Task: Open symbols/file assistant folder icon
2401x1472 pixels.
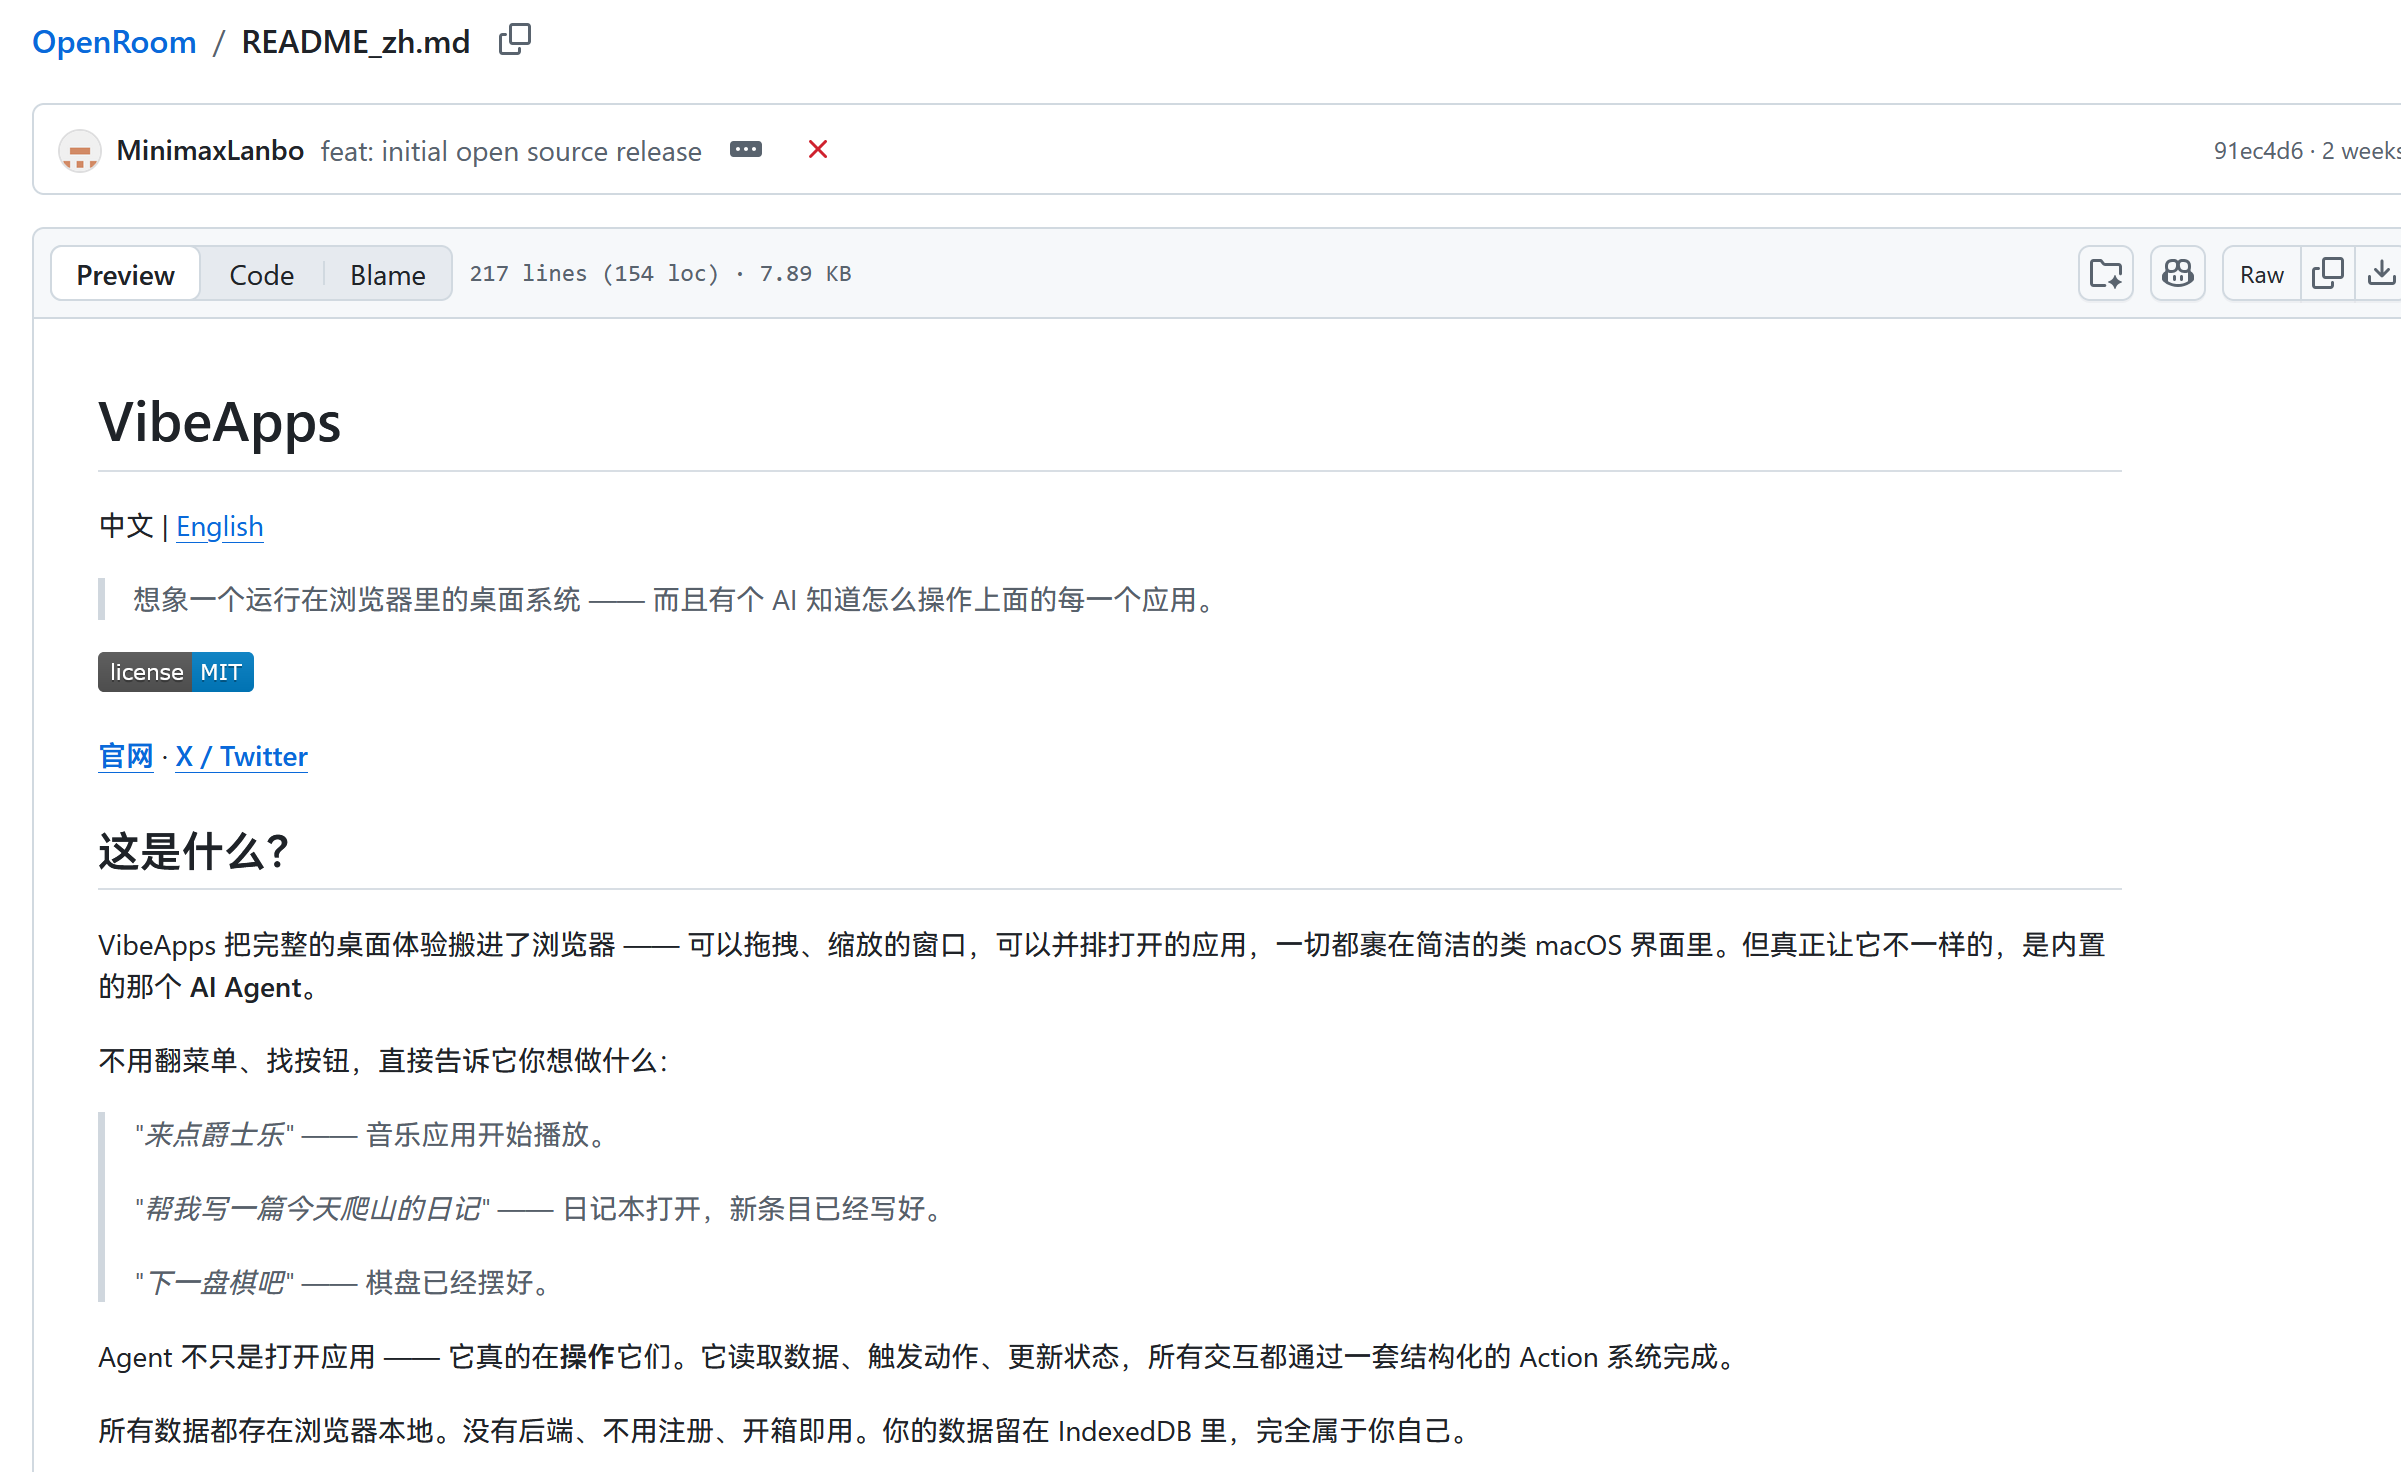Action: [2105, 274]
